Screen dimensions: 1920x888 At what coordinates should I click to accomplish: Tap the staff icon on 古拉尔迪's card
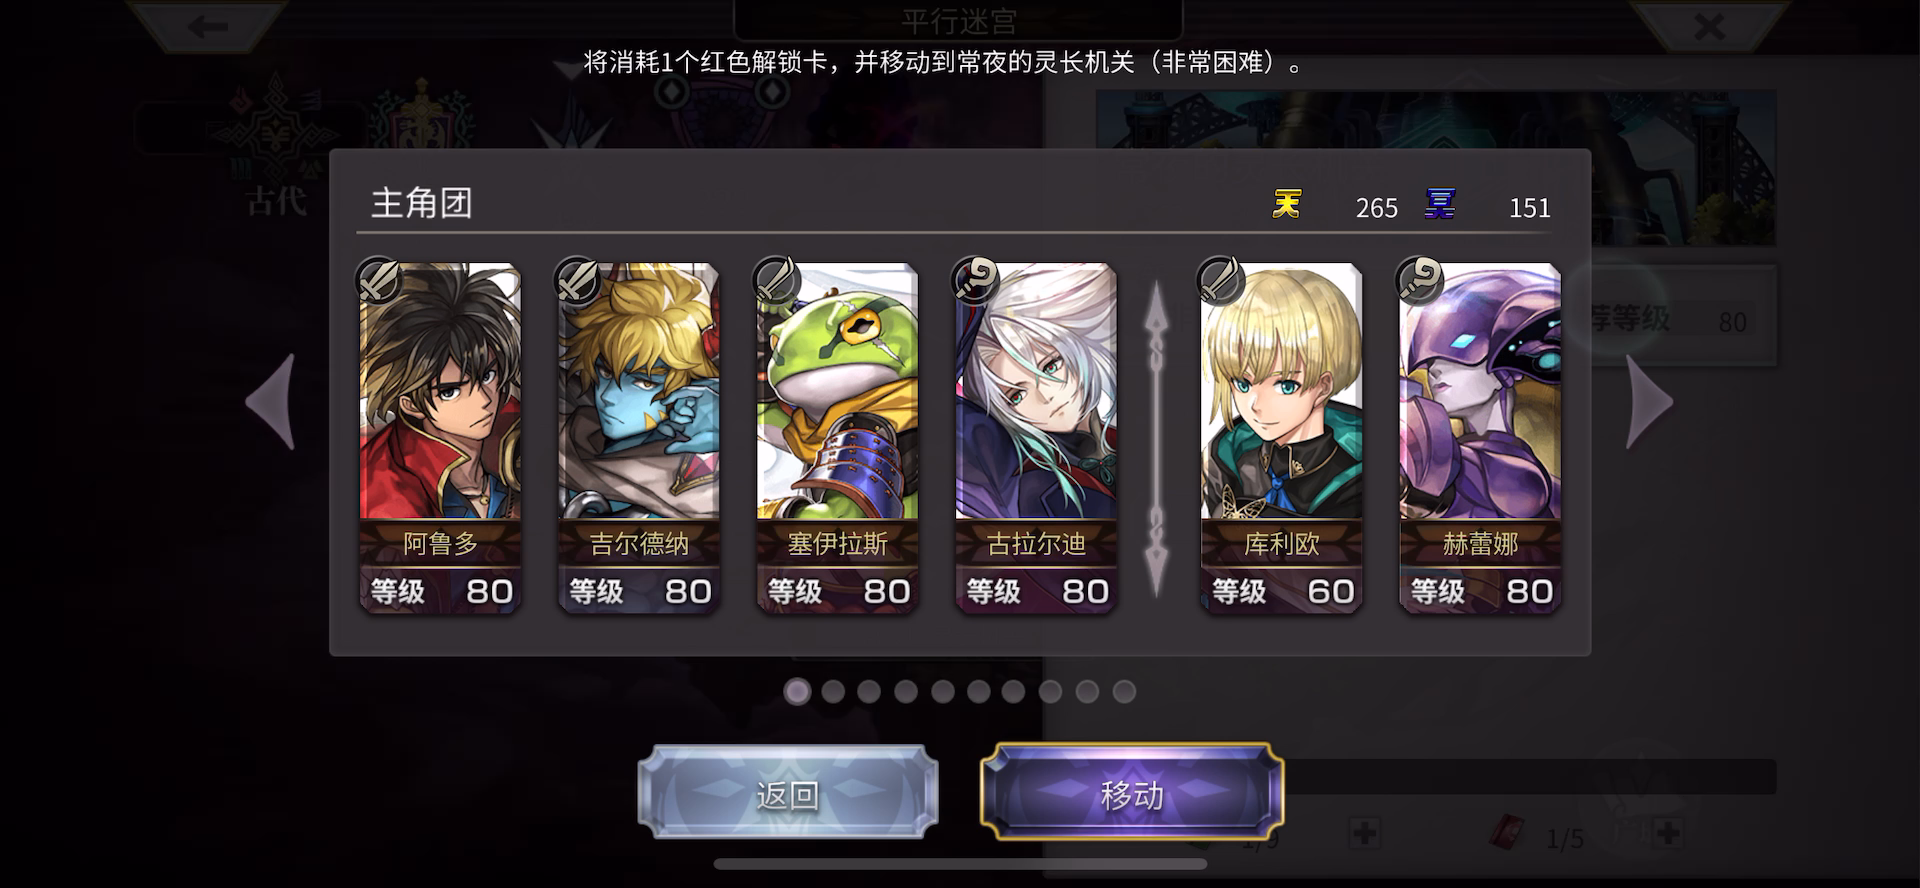tap(975, 280)
